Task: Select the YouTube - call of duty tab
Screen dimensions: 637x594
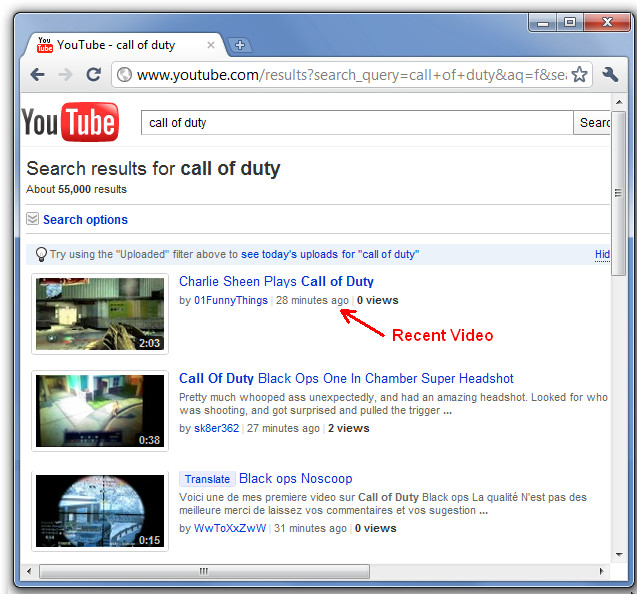Action: point(124,45)
